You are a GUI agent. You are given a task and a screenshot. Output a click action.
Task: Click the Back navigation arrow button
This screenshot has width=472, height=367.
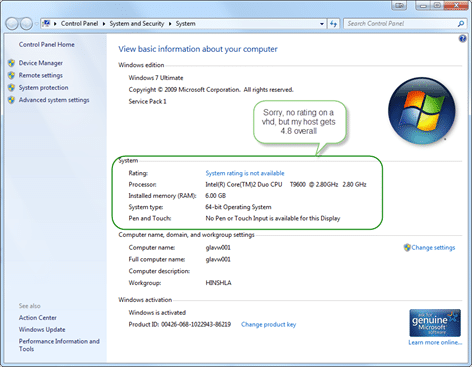[12, 24]
